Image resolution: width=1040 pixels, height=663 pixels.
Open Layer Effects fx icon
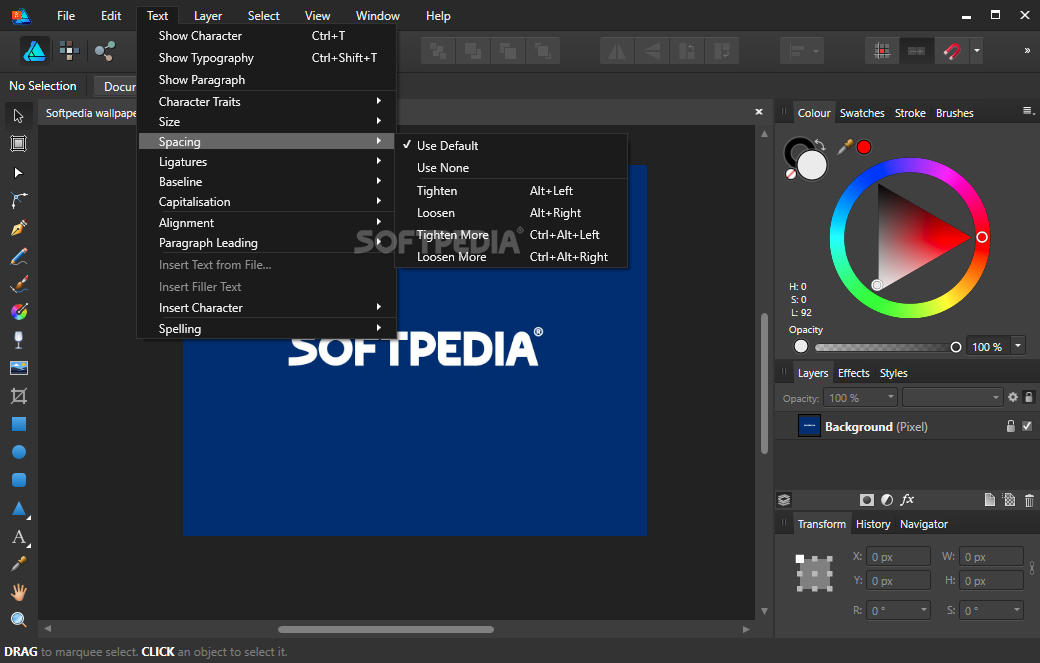[x=907, y=500]
